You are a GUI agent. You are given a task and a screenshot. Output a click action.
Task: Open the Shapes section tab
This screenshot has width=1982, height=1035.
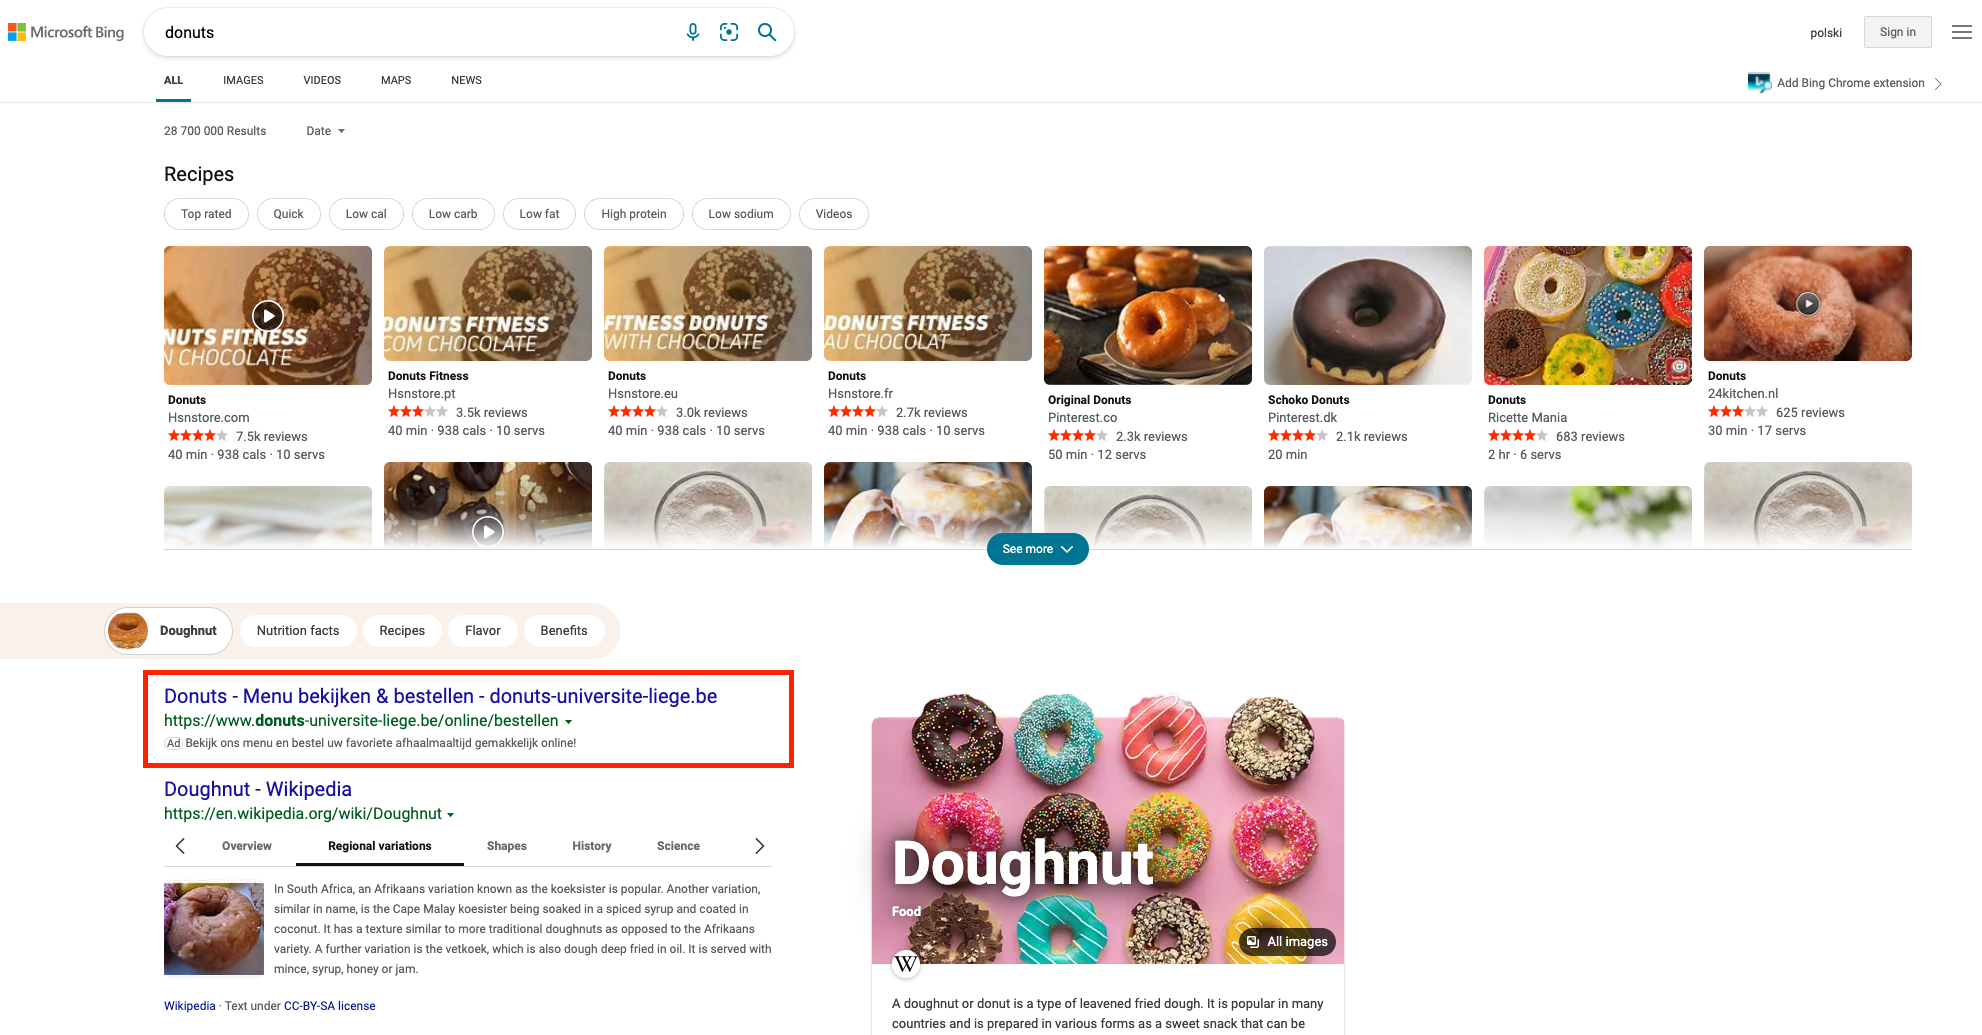pos(506,846)
